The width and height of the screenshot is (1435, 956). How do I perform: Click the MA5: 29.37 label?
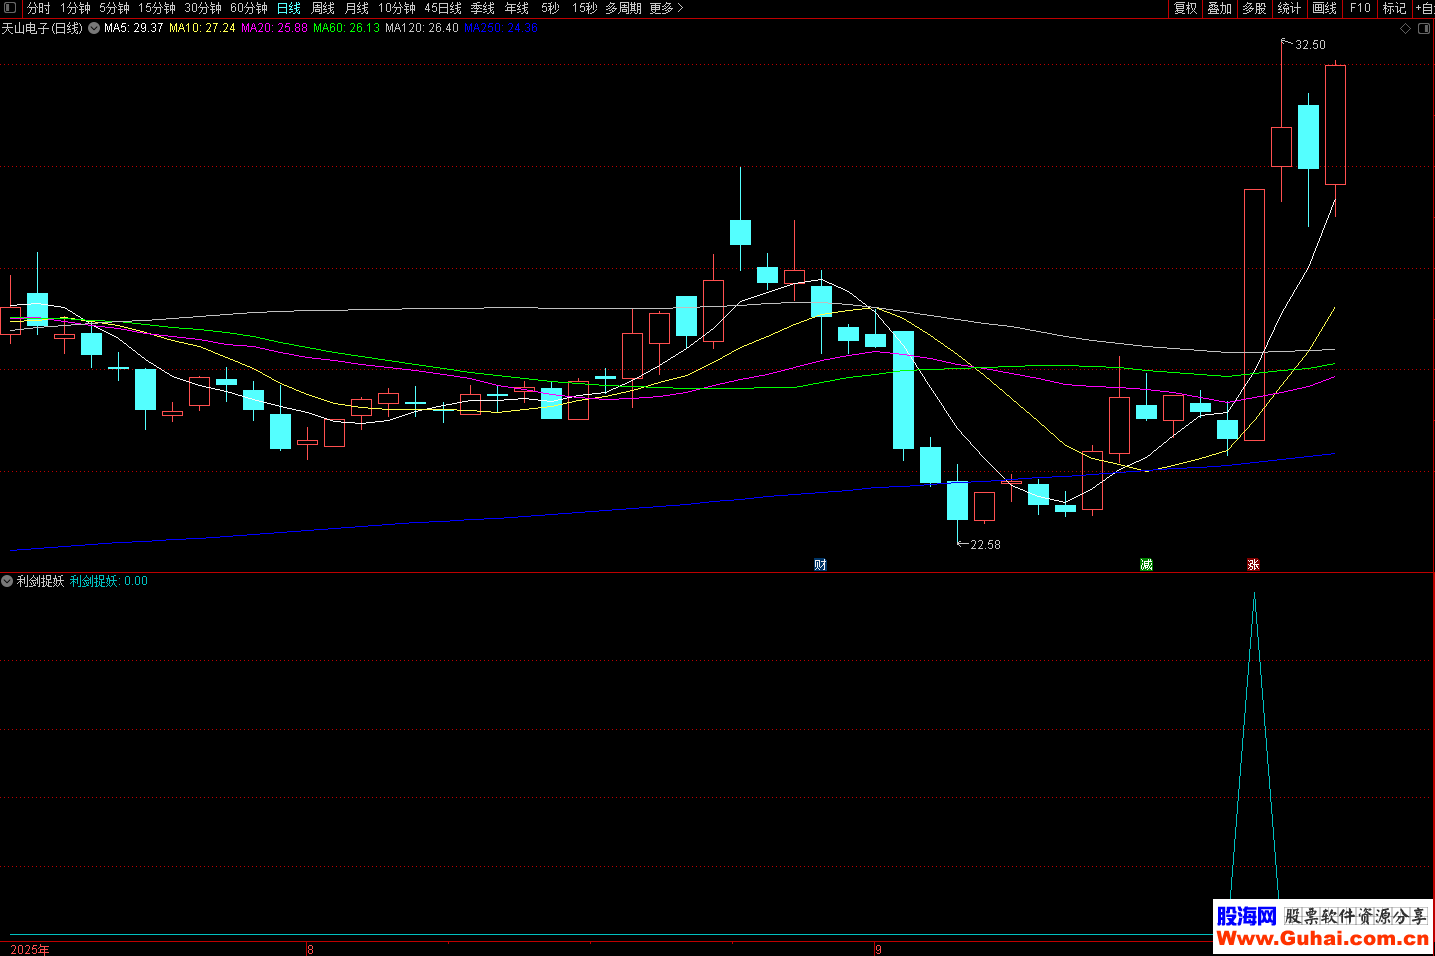134,28
